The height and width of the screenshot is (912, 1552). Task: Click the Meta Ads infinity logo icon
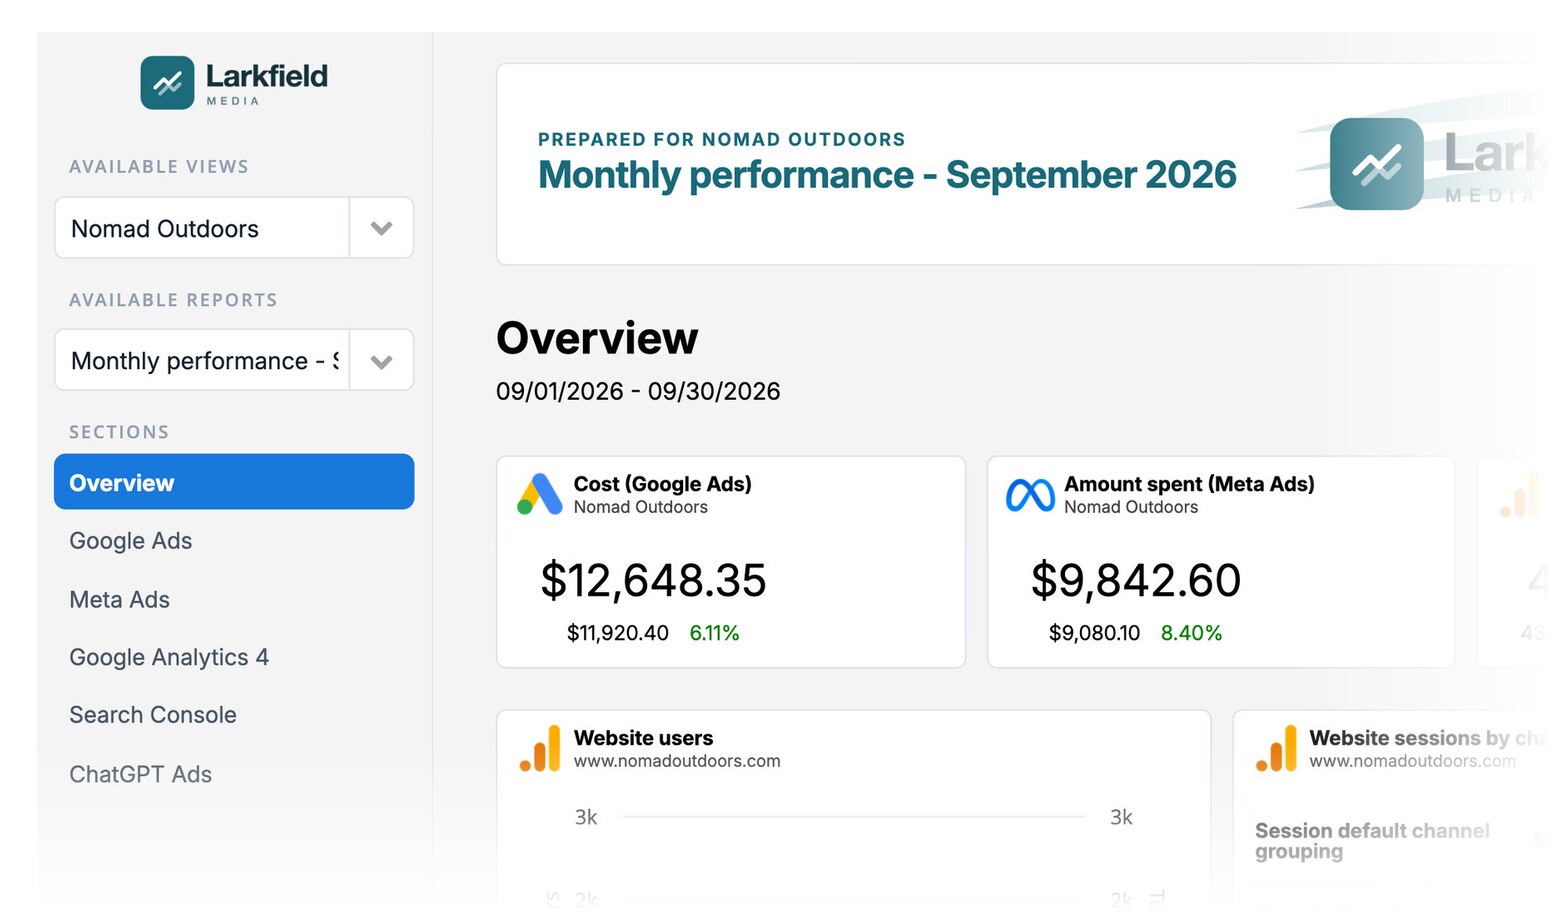click(1030, 495)
